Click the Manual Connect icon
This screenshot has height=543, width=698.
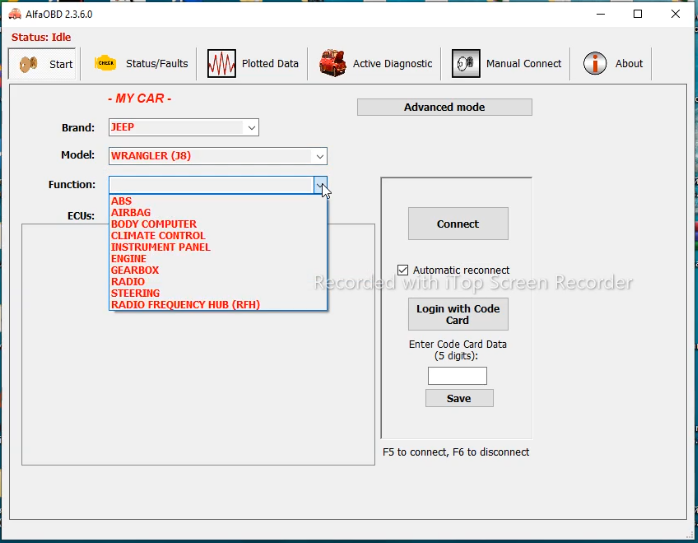[466, 64]
